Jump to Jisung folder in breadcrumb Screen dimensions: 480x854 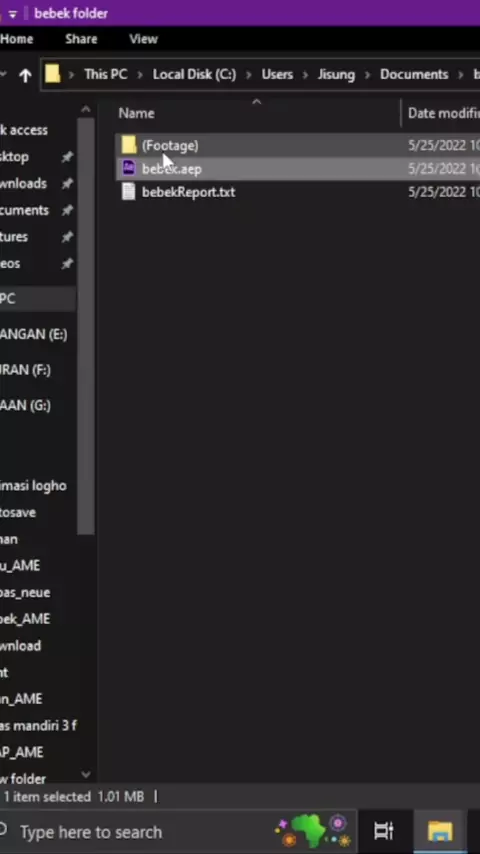pos(336,74)
